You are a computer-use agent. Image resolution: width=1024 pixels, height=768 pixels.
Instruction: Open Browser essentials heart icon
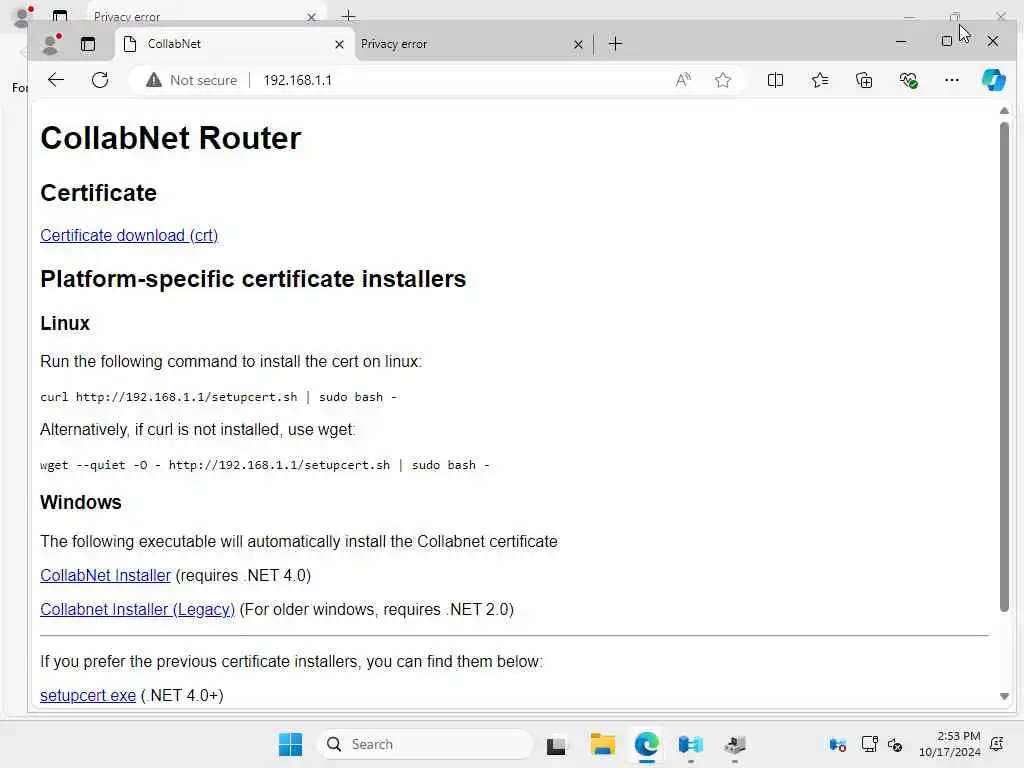pyautogui.click(x=908, y=80)
